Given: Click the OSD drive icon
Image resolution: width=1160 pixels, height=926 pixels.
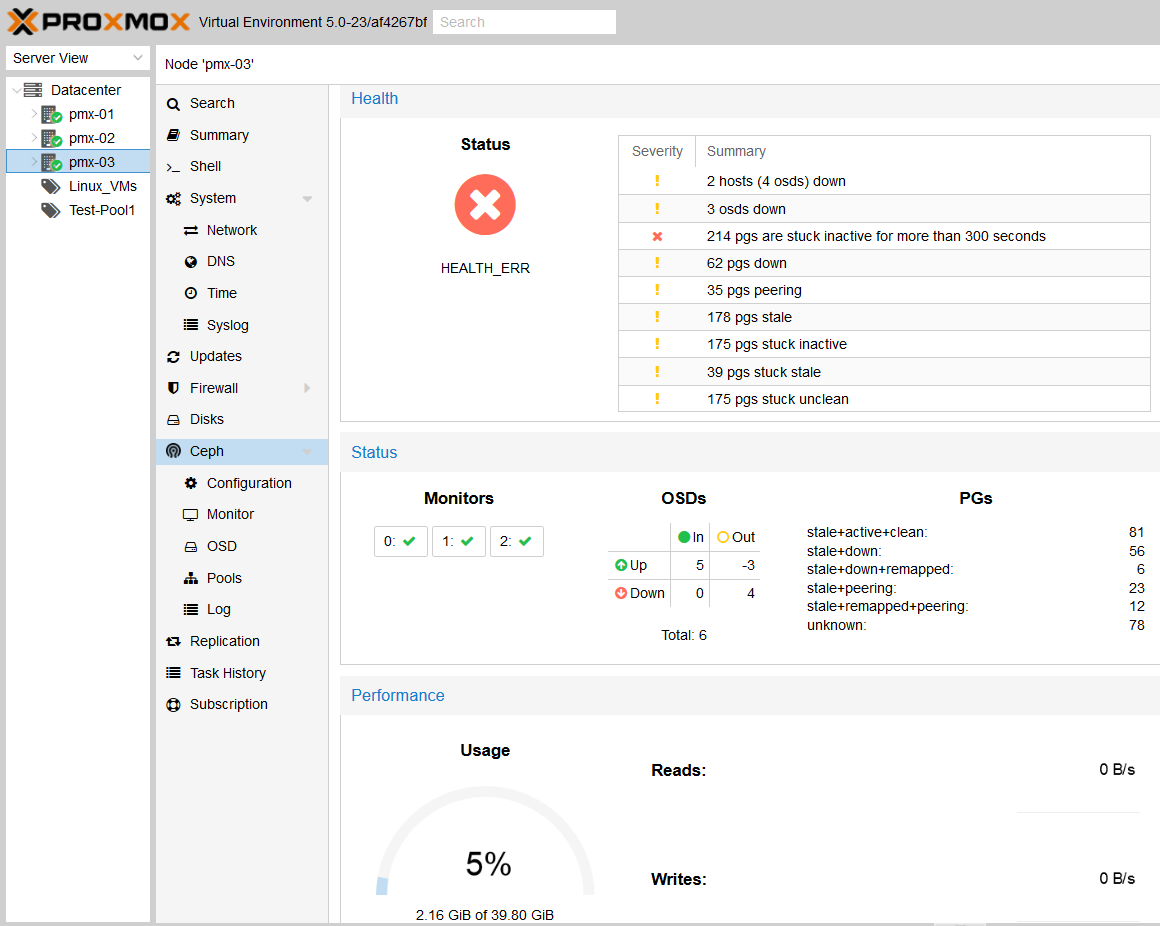Looking at the screenshot, I should click(191, 547).
